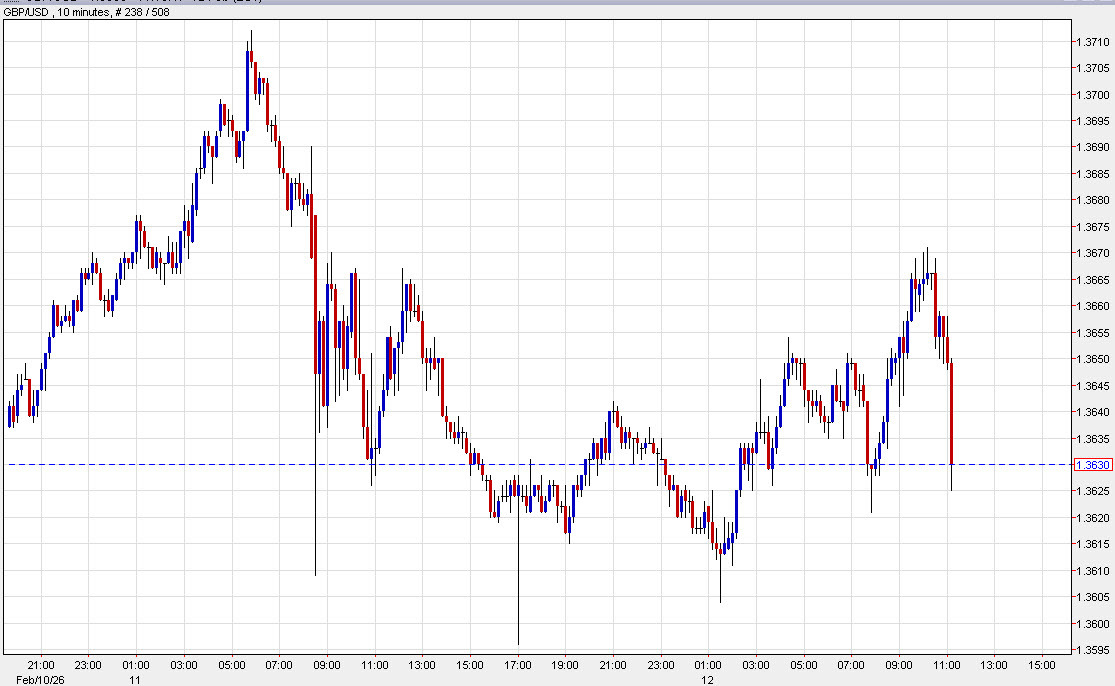Select the day 12 date marker
Image resolution: width=1115 pixels, height=686 pixels.
coord(707,679)
